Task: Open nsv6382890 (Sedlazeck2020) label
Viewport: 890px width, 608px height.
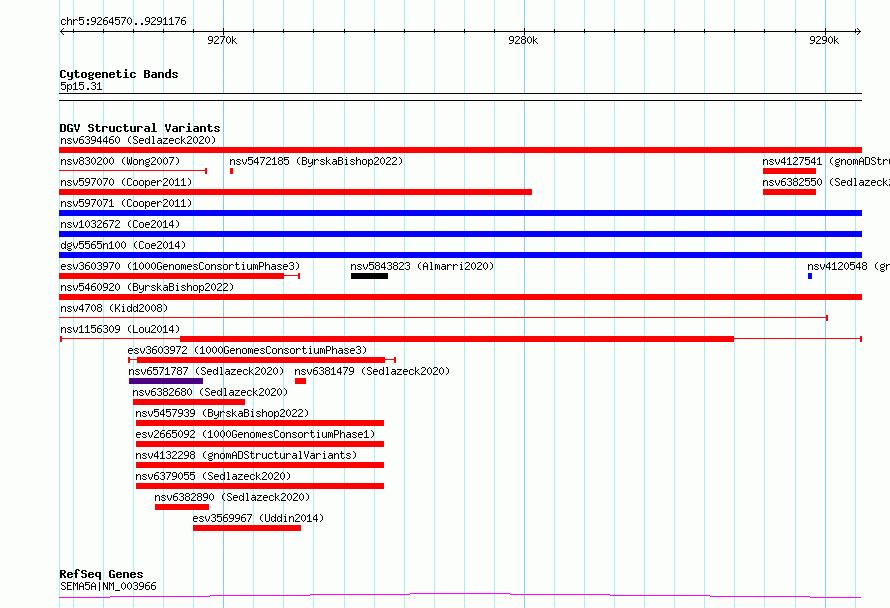Action: (x=232, y=497)
